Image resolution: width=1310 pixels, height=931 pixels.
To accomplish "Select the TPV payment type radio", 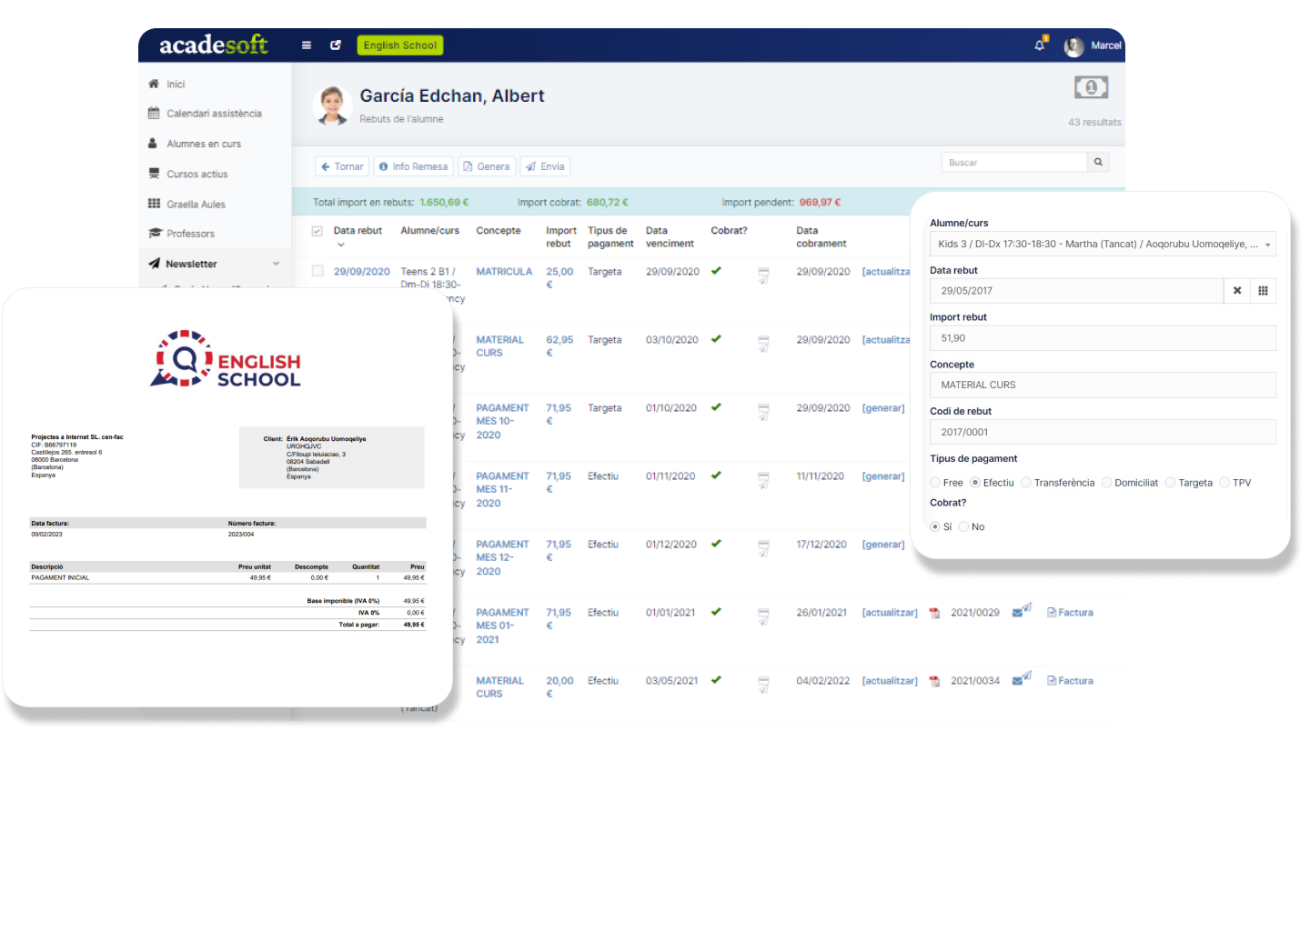I will 1224,483.
